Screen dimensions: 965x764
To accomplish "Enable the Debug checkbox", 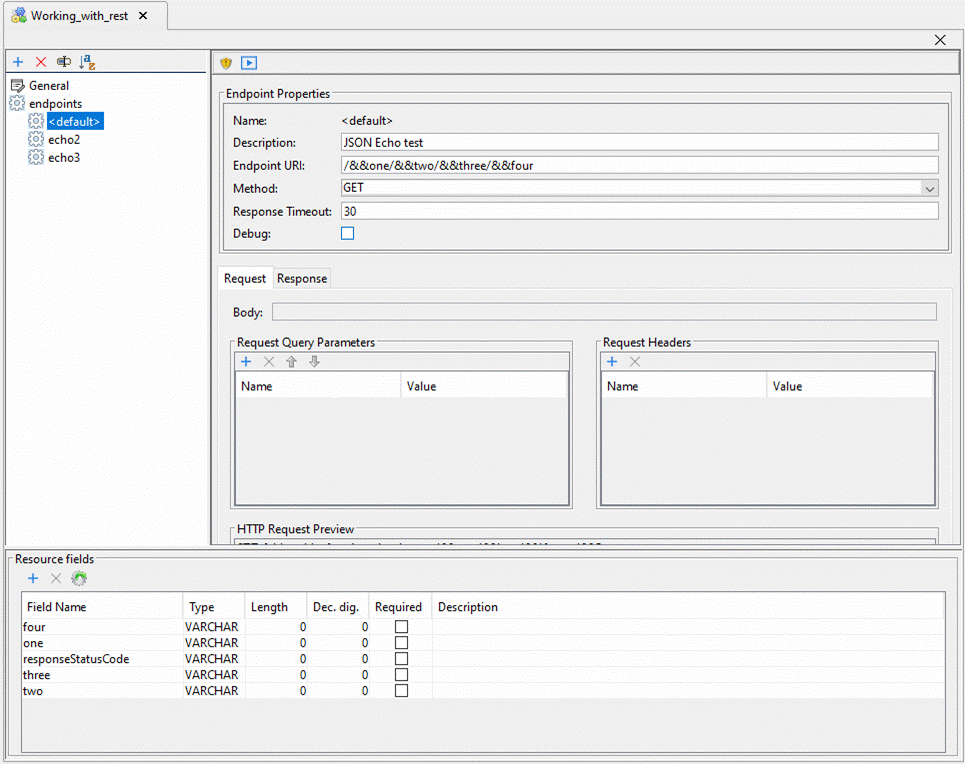I will pos(348,233).
